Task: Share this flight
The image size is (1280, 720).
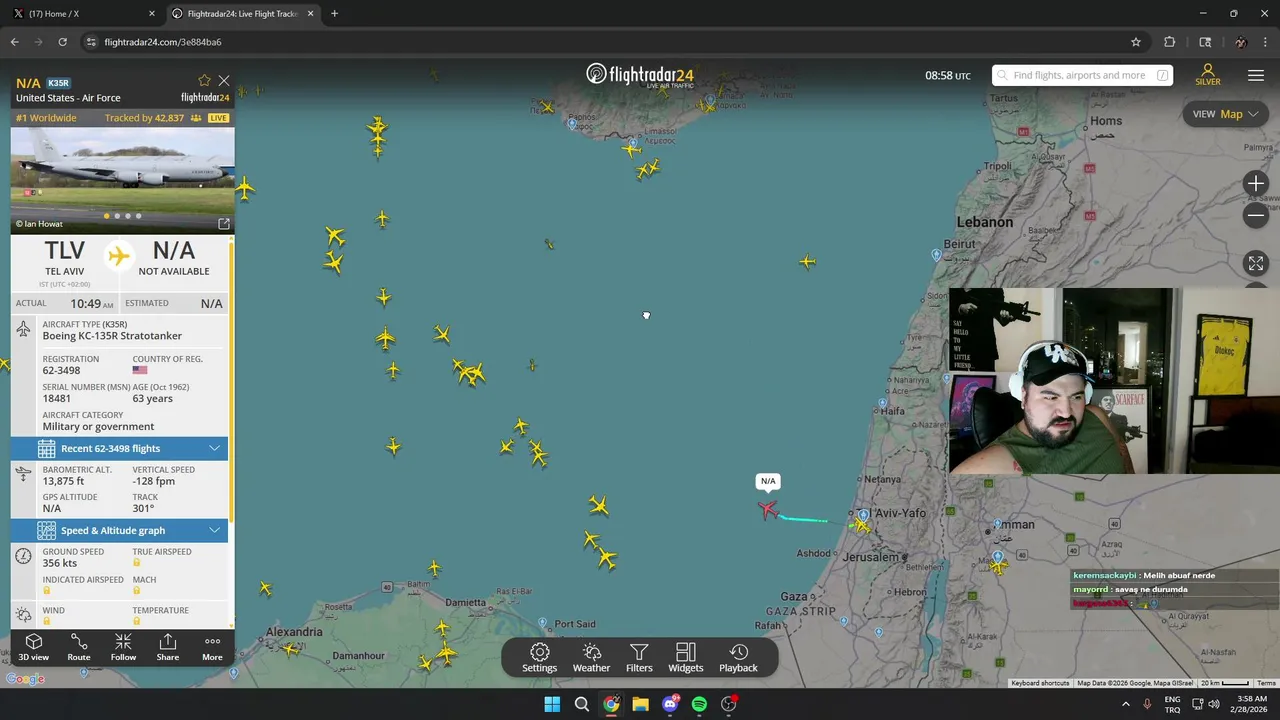Action: 168,647
